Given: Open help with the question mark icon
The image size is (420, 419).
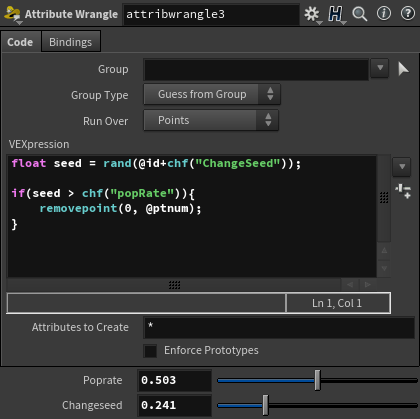Looking at the screenshot, I should tap(408, 13).
